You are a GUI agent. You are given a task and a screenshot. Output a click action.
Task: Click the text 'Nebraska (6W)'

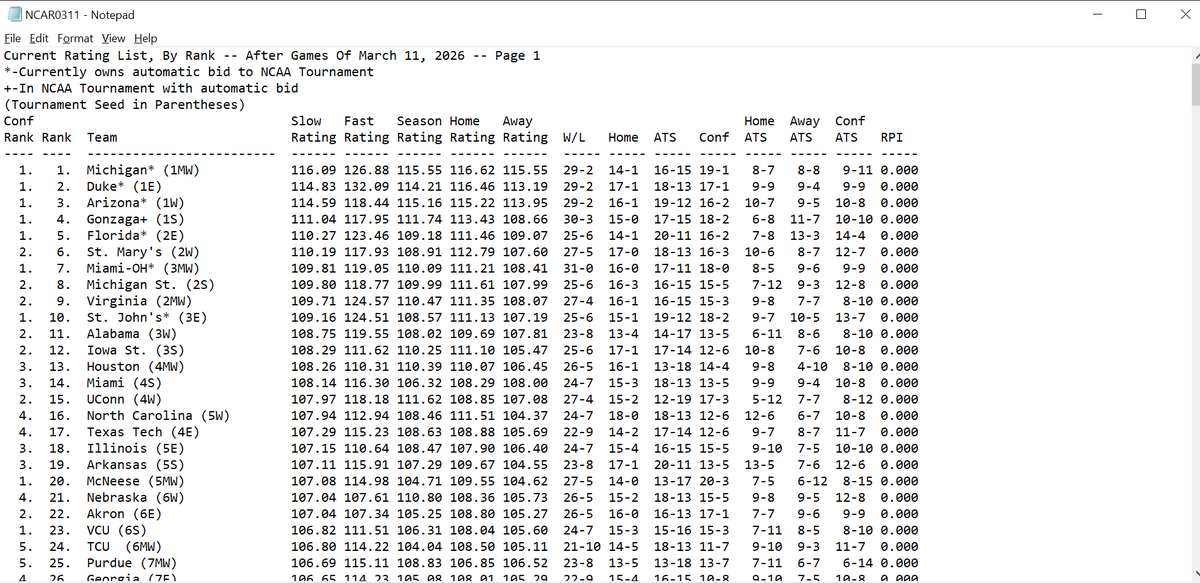[136, 497]
